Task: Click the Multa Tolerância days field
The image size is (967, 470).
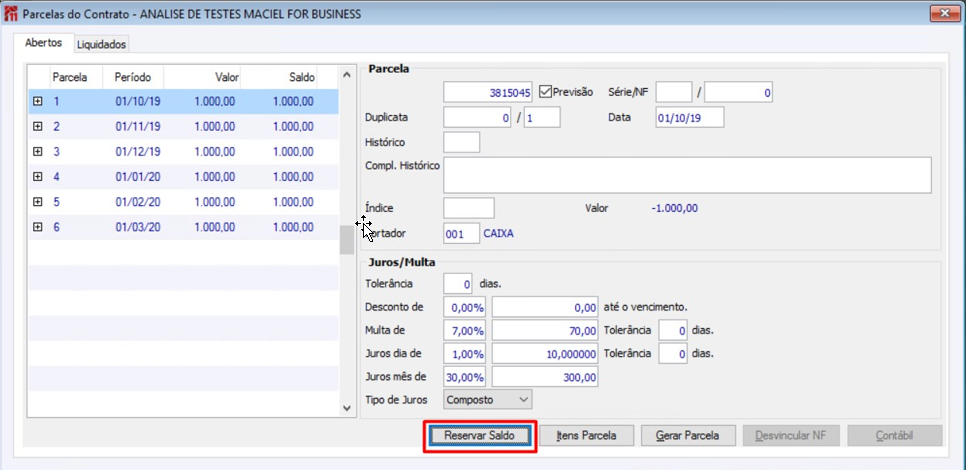Action: tap(673, 331)
